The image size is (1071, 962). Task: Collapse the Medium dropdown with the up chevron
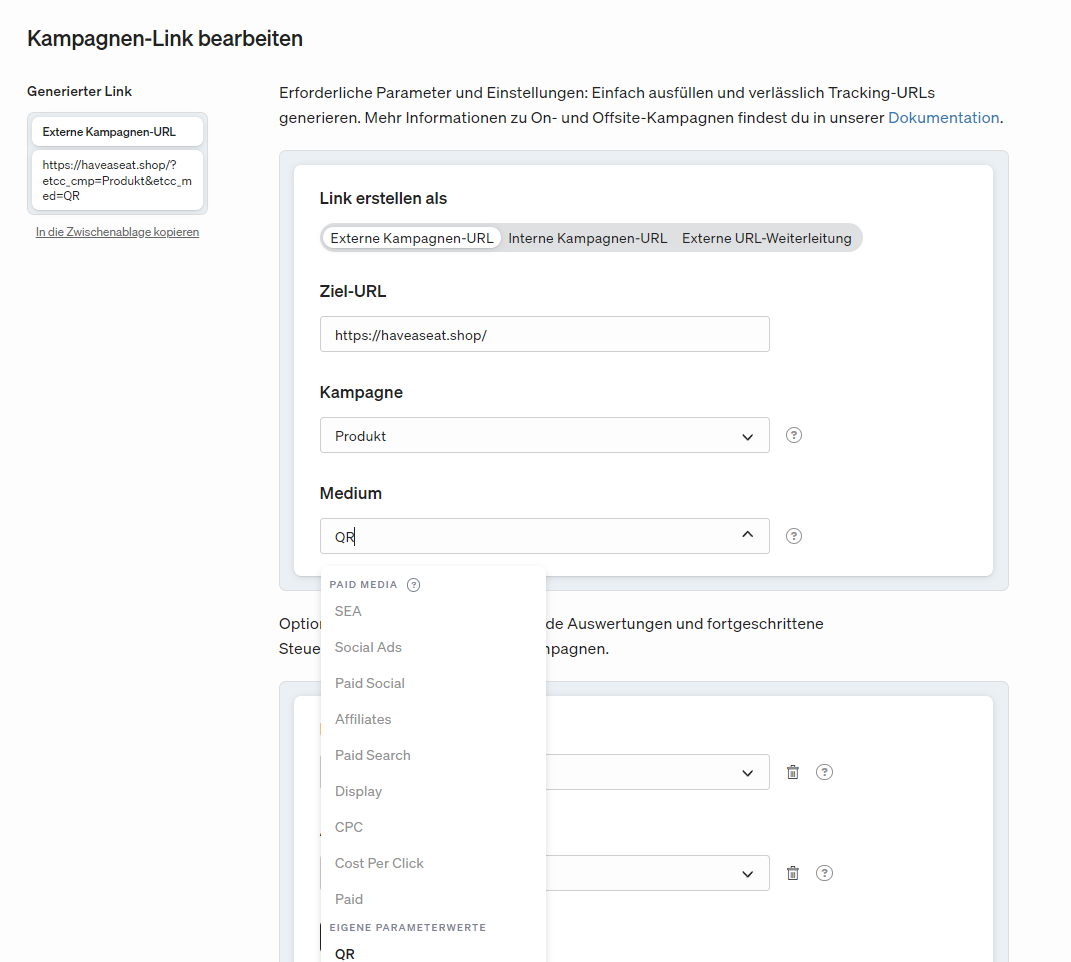(x=747, y=535)
